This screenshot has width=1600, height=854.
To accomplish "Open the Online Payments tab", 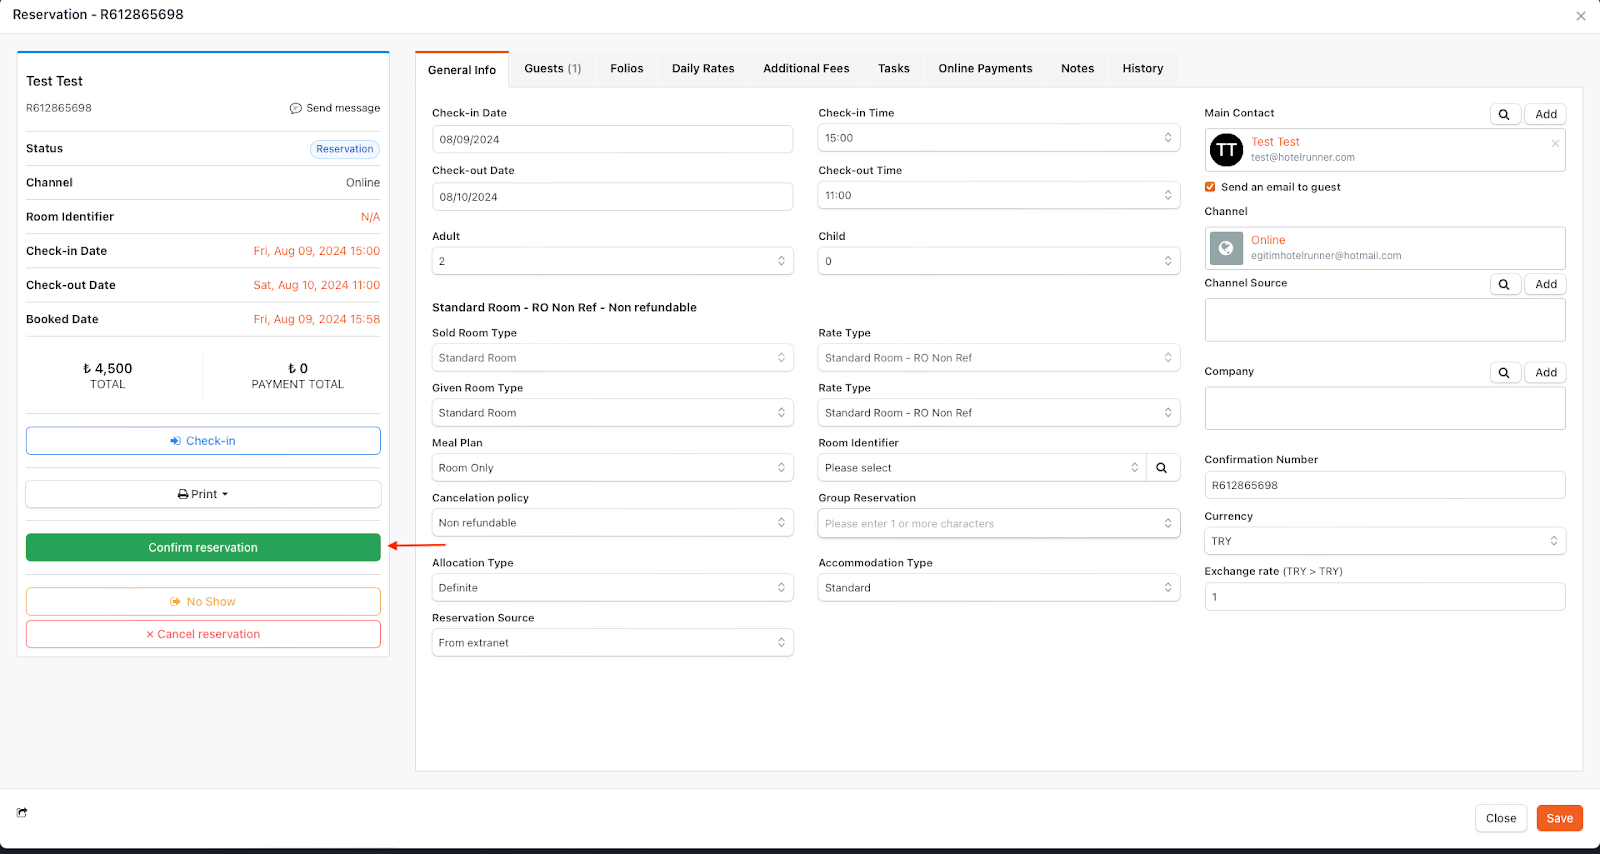I will [x=984, y=68].
